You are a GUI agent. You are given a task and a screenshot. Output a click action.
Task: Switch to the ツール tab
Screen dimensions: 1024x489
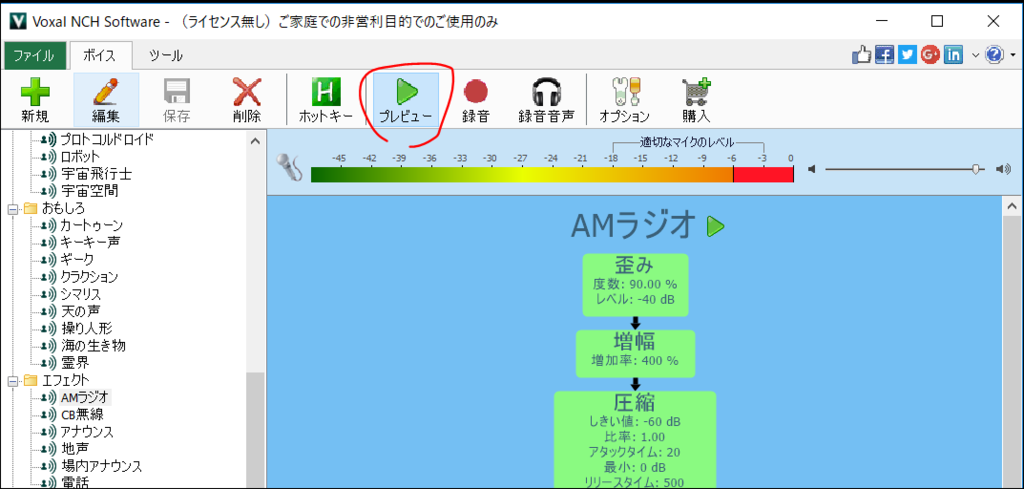166,55
